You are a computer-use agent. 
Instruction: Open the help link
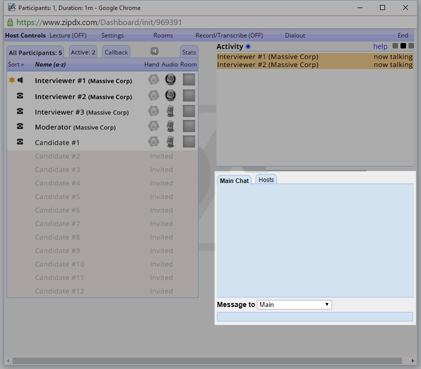[380, 46]
